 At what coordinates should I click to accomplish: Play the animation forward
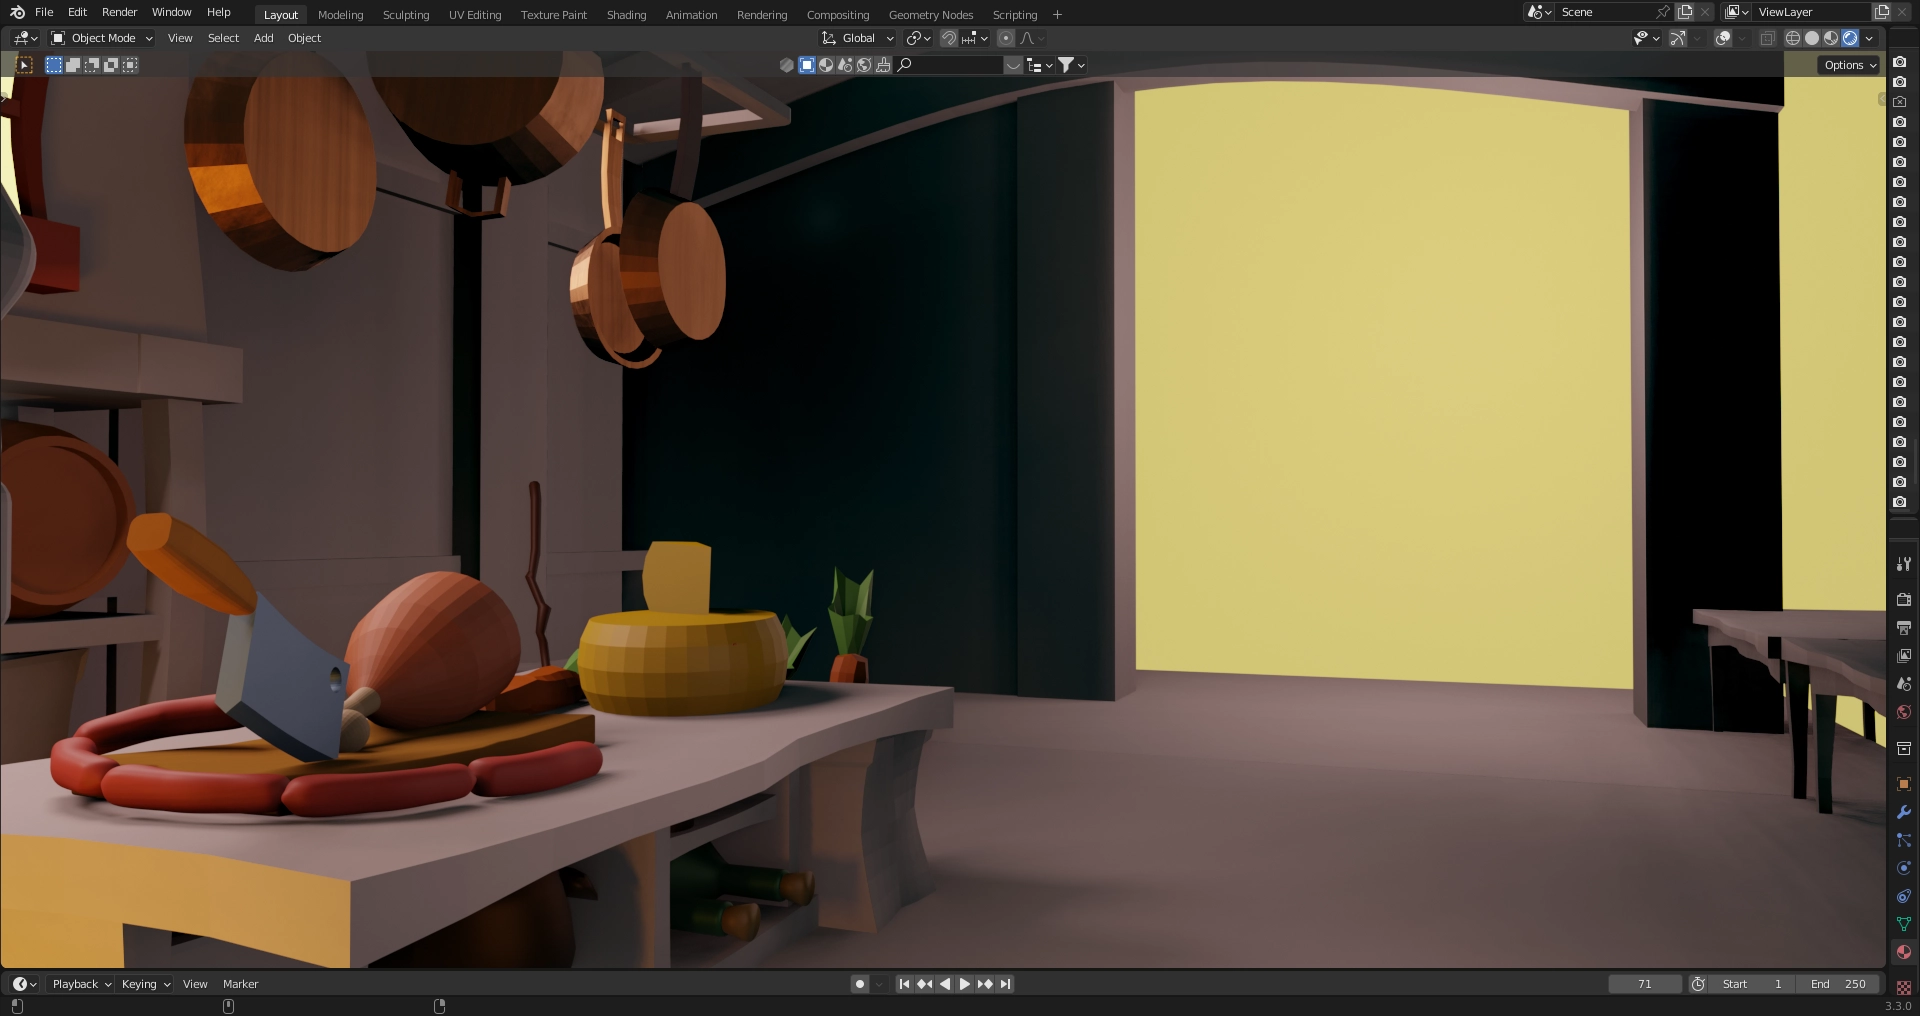[x=965, y=984]
